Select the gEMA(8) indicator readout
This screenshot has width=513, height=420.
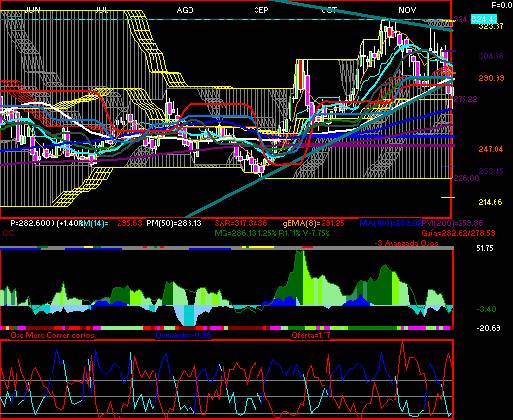314,223
